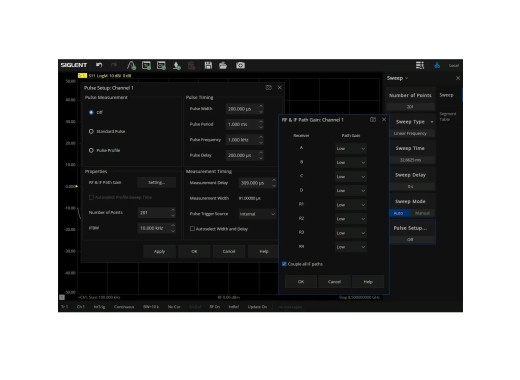Set Sweep Mode to Manual
This screenshot has height=380, width=520.
[x=422, y=213]
